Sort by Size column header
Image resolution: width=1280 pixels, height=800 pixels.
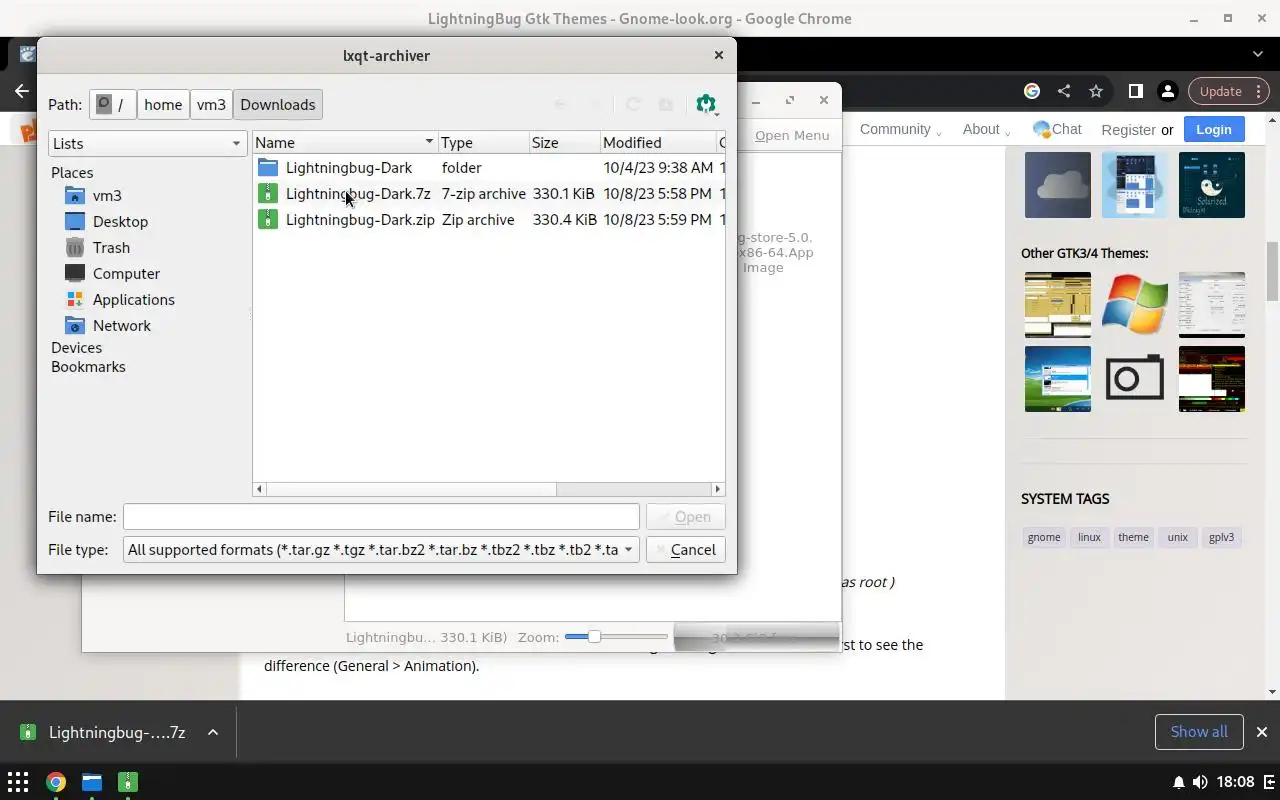coord(565,142)
